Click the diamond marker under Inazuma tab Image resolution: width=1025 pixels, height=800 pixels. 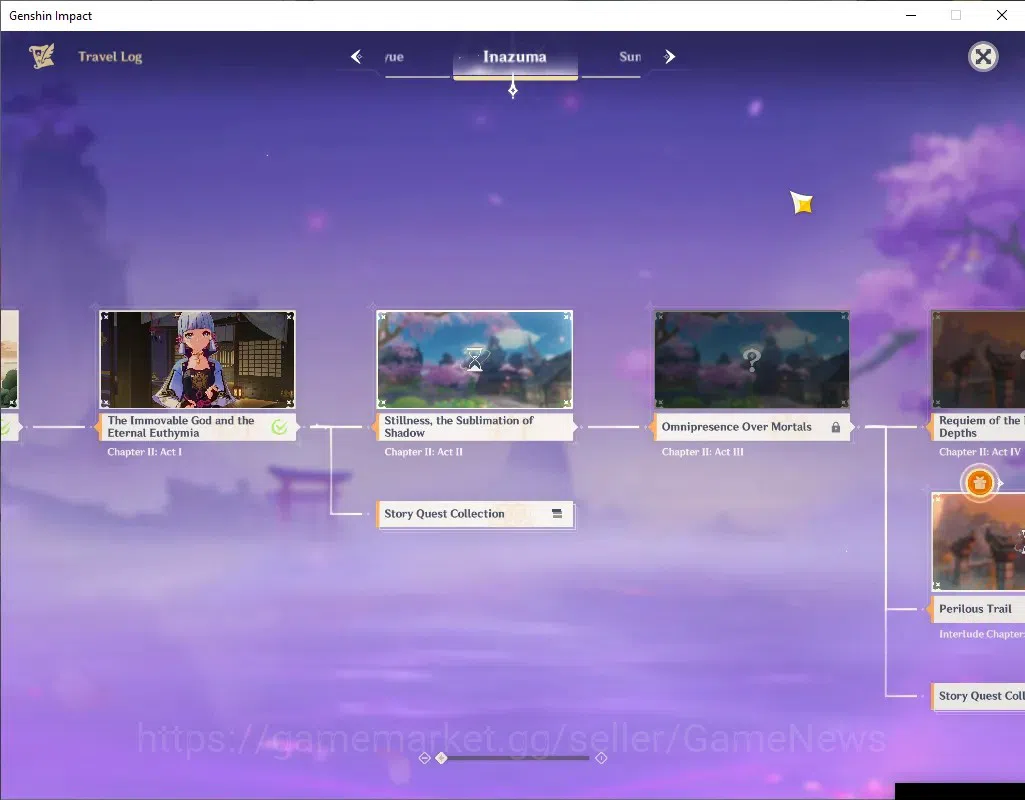[x=513, y=90]
